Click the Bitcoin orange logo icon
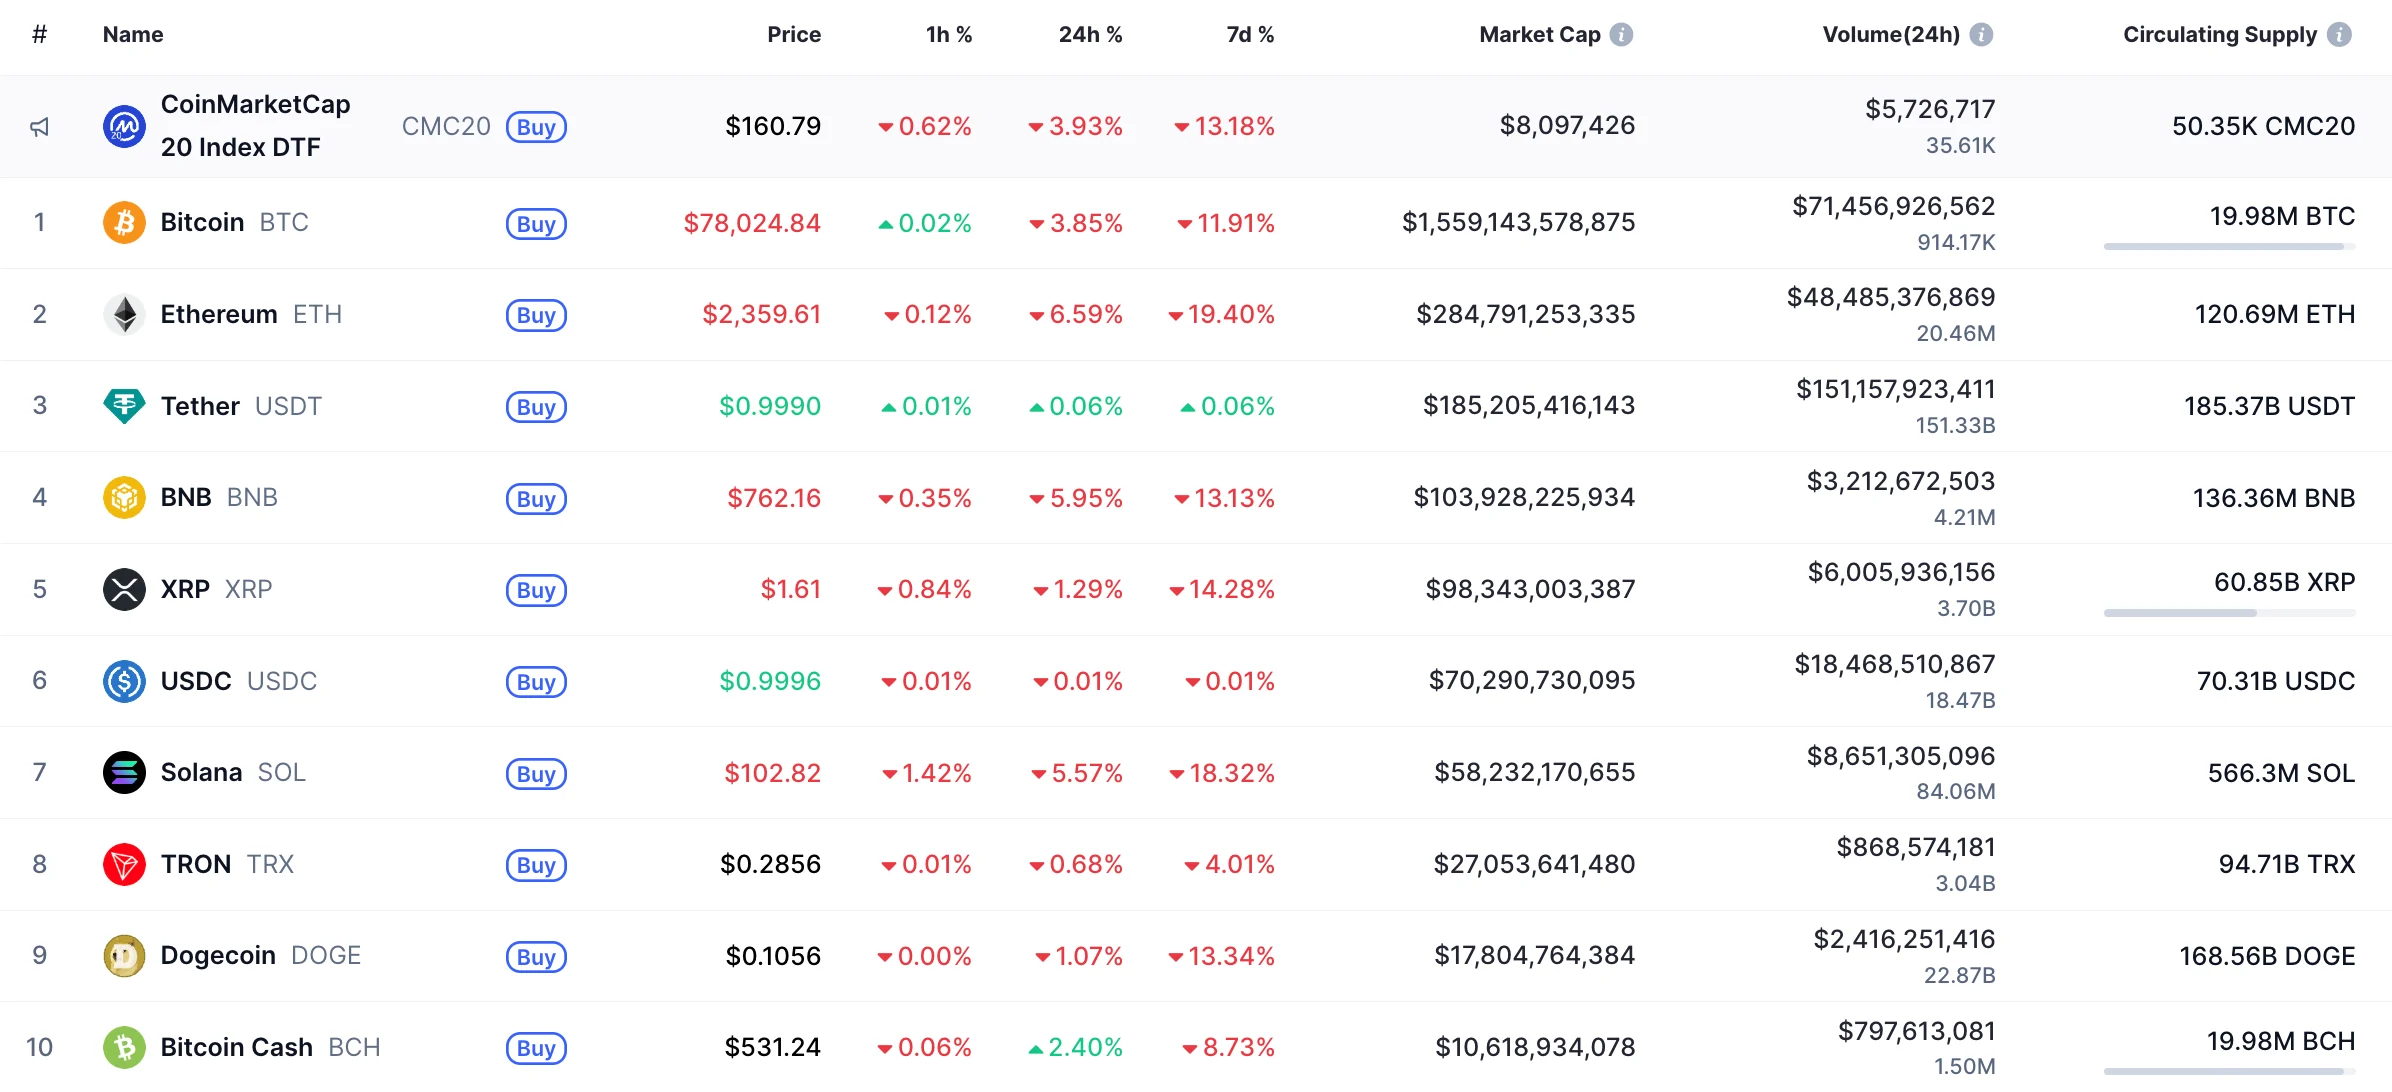 [x=124, y=222]
